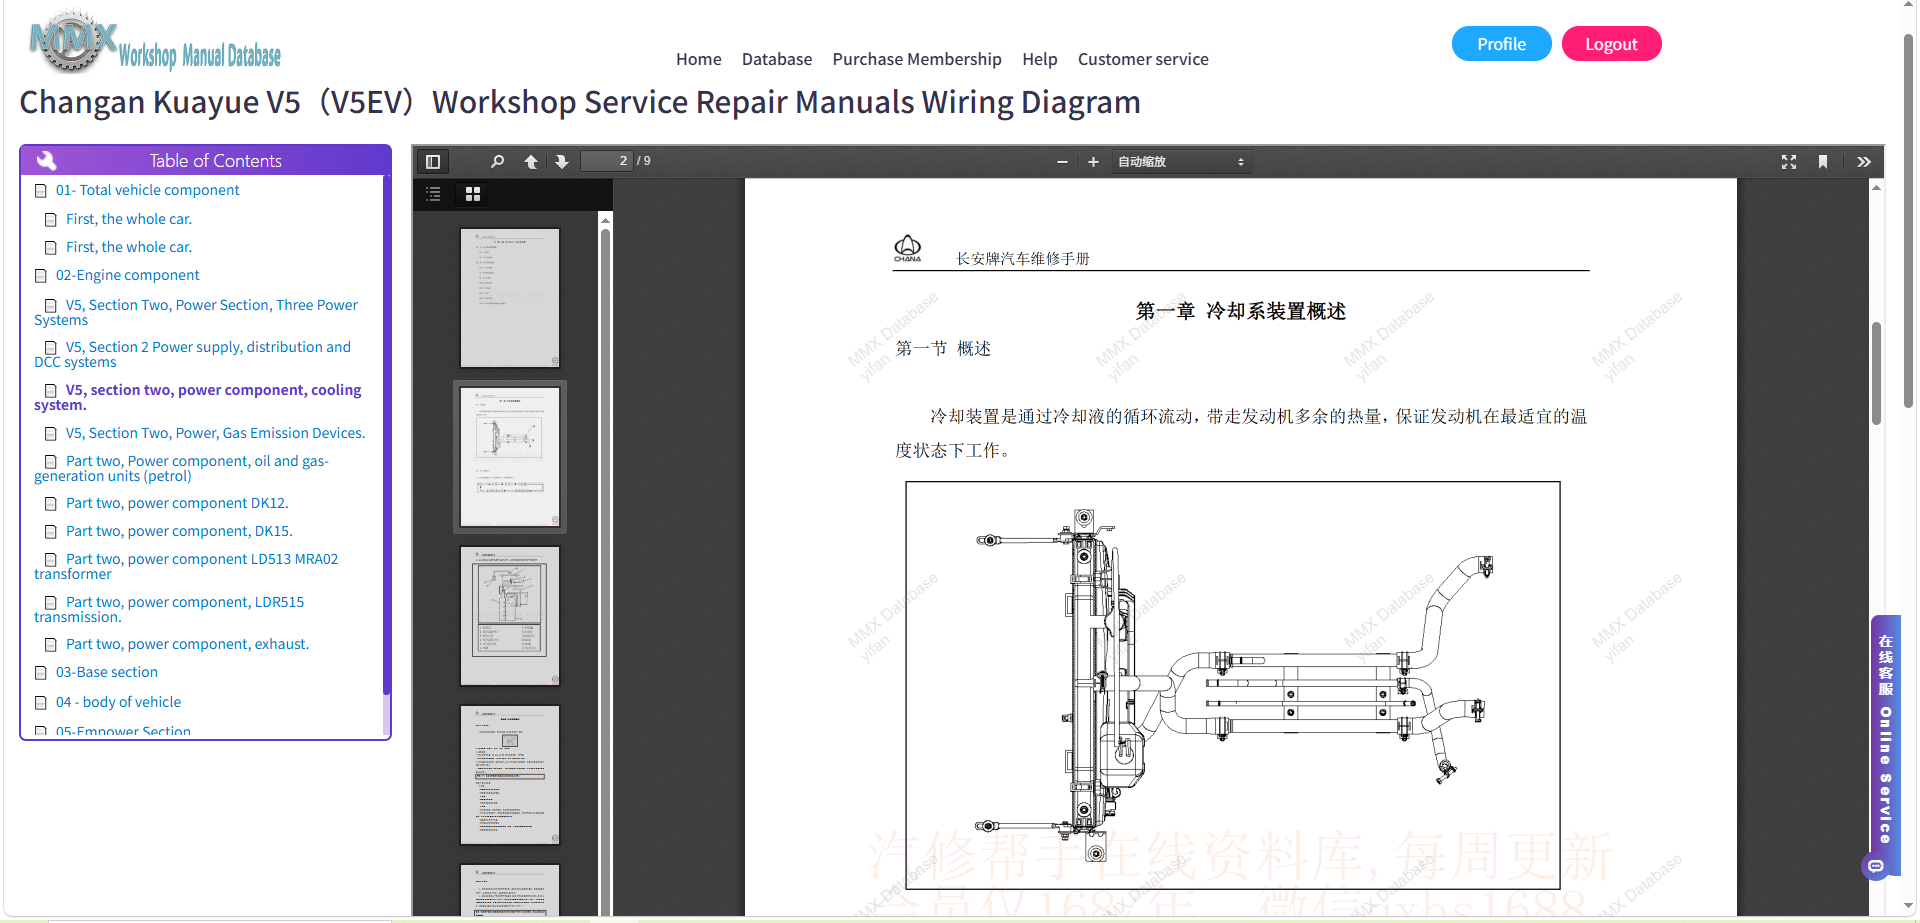Click document icon beside 'power component, exhaust'
Screen dimensions: 1920x923
tap(51, 644)
